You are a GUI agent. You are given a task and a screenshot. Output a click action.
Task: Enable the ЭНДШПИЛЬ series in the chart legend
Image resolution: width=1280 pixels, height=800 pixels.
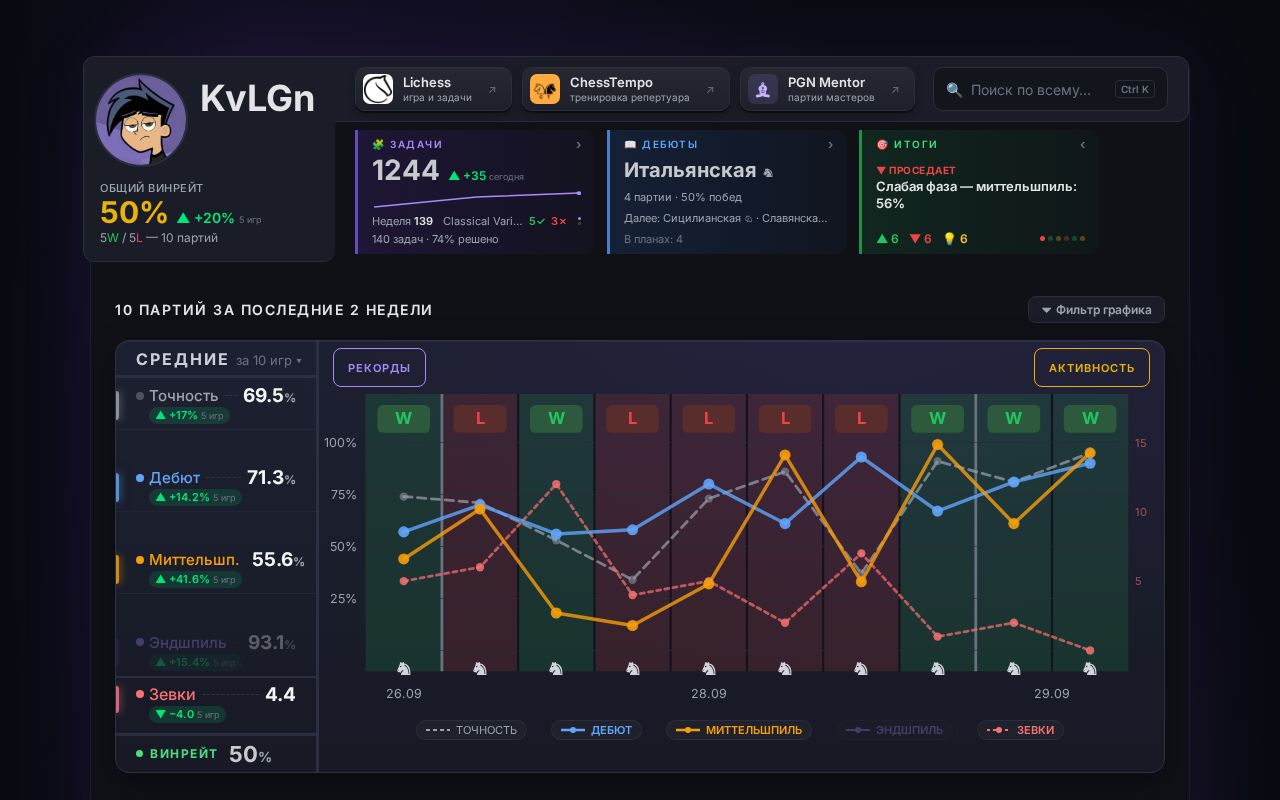(894, 730)
